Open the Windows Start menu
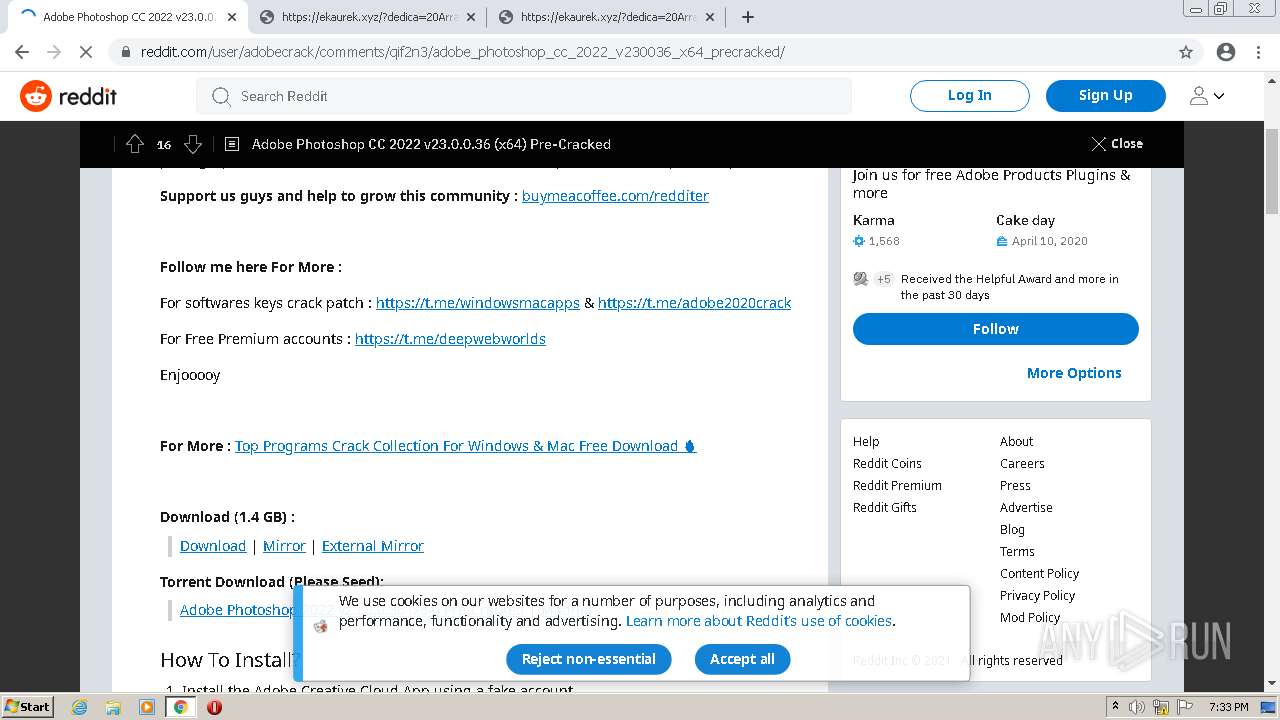Image resolution: width=1280 pixels, height=720 pixels. (x=28, y=706)
